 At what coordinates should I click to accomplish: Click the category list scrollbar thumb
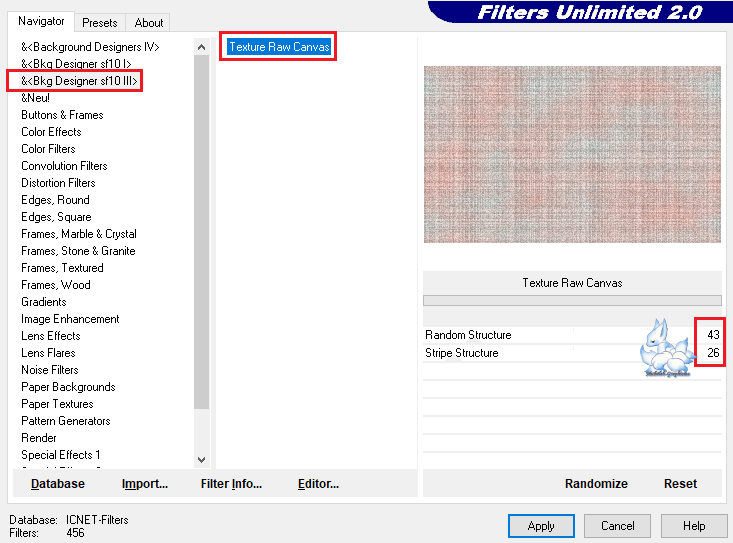201,232
